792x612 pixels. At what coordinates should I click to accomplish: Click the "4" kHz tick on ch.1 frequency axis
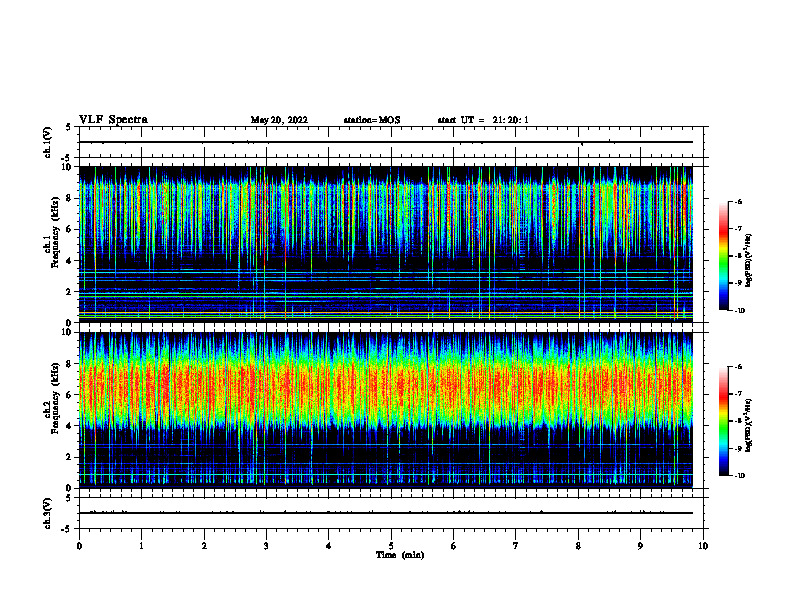[x=70, y=261]
